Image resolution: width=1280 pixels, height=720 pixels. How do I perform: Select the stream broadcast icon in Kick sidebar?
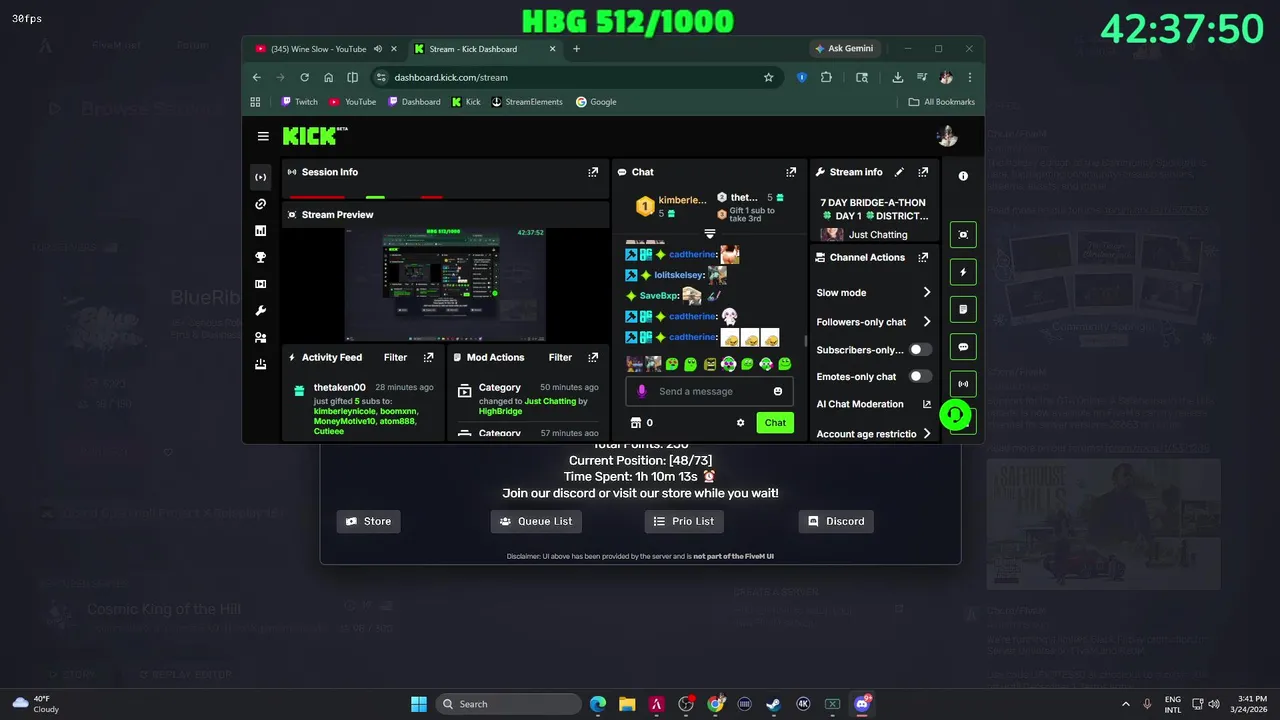coord(261,177)
